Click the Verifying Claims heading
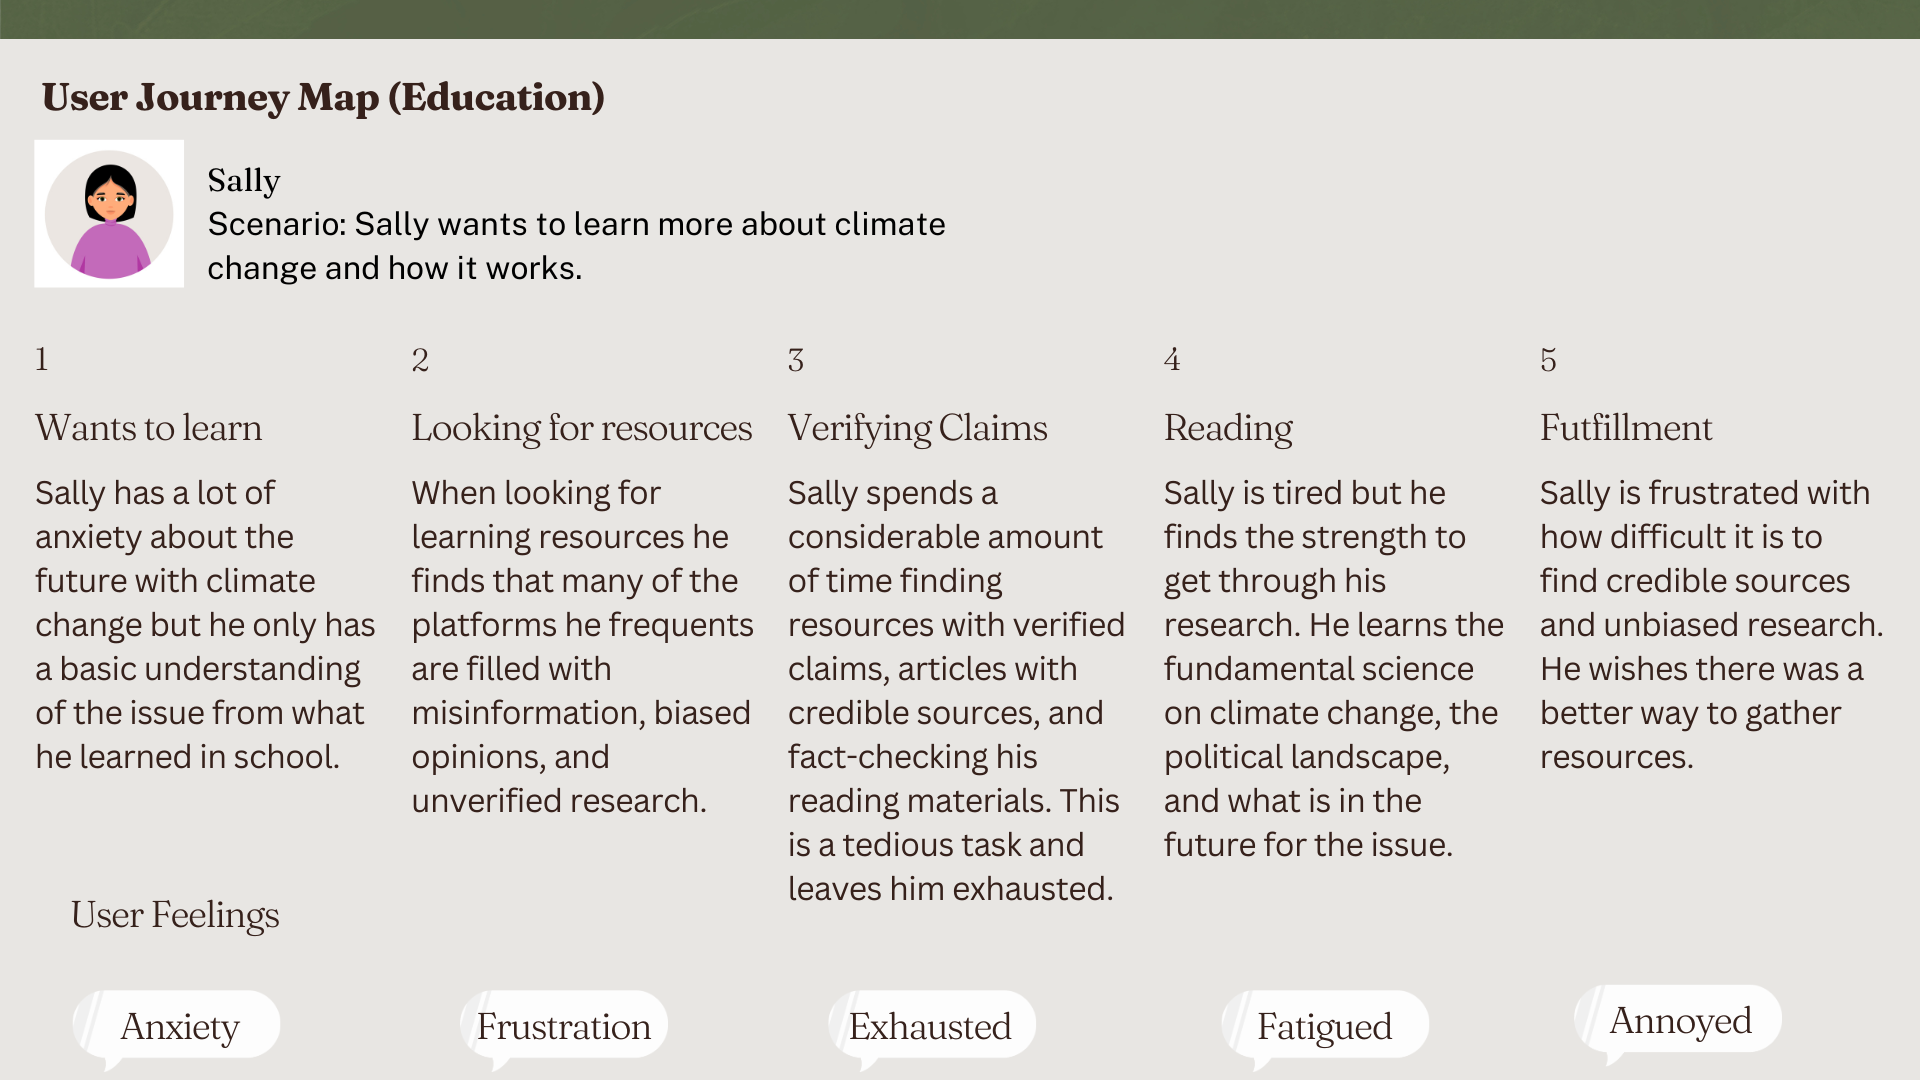Screen dimensions: 1920x1080 click(918, 428)
